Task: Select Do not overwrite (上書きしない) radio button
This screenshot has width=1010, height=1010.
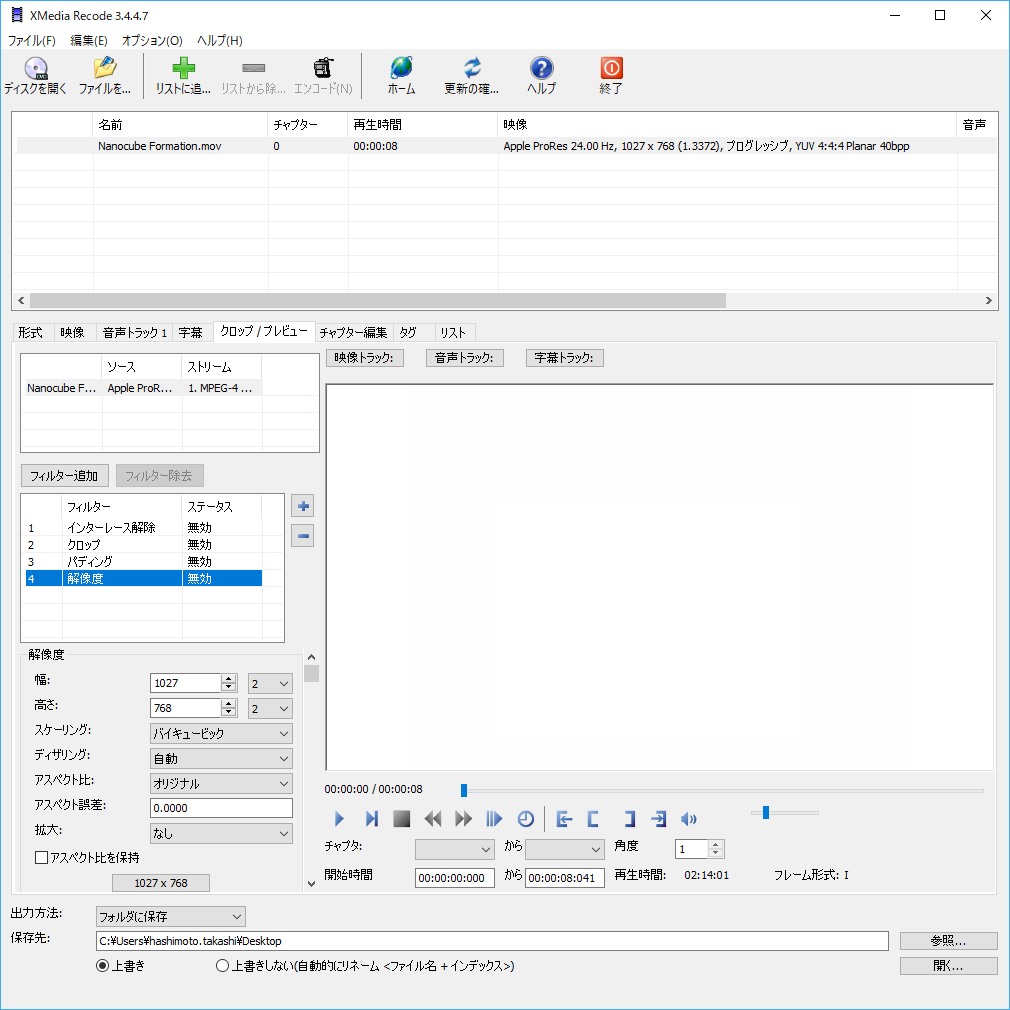Action: 222,966
